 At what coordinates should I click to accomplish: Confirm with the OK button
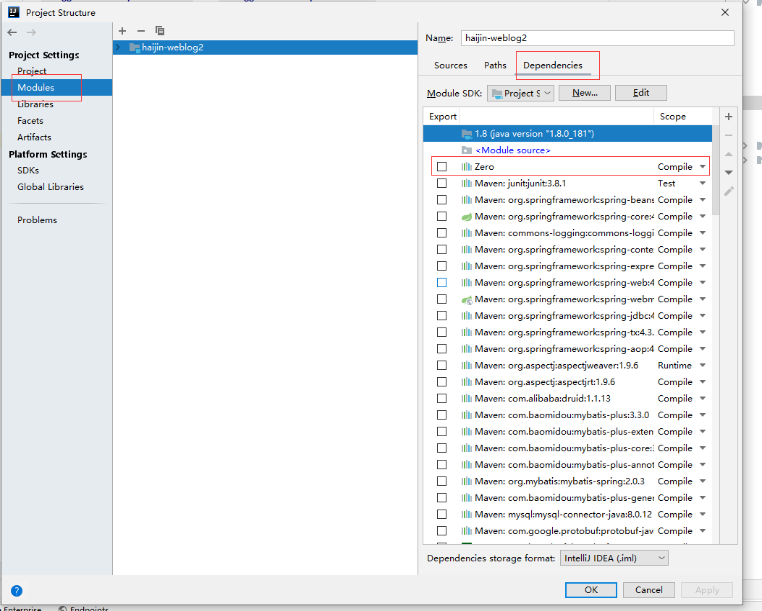[x=591, y=590]
